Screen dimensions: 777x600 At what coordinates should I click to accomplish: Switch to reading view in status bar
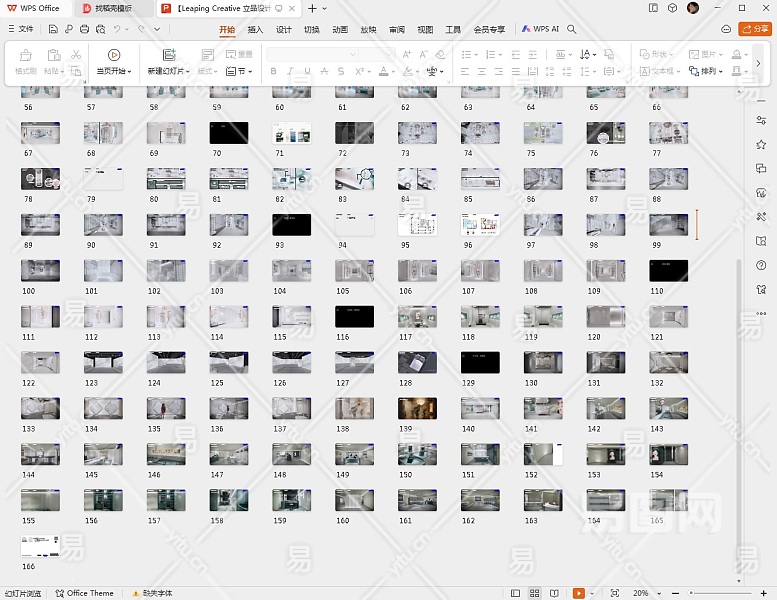553,593
